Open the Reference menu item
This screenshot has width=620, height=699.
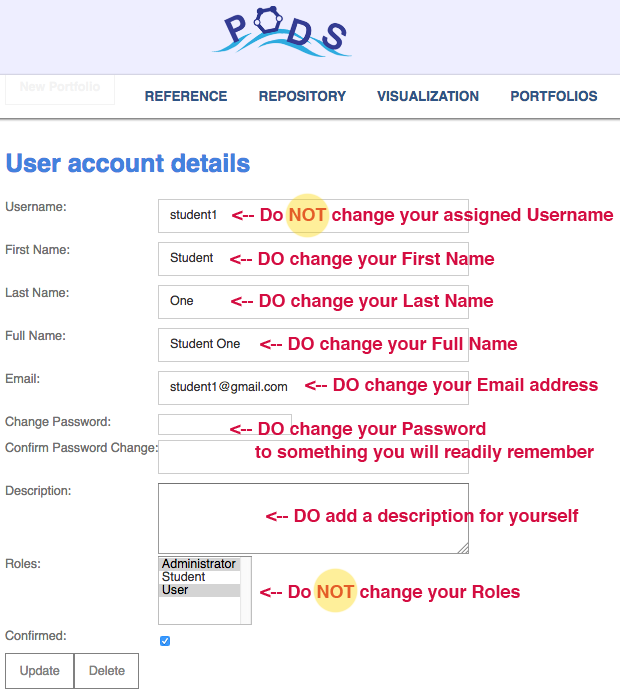tap(186, 97)
